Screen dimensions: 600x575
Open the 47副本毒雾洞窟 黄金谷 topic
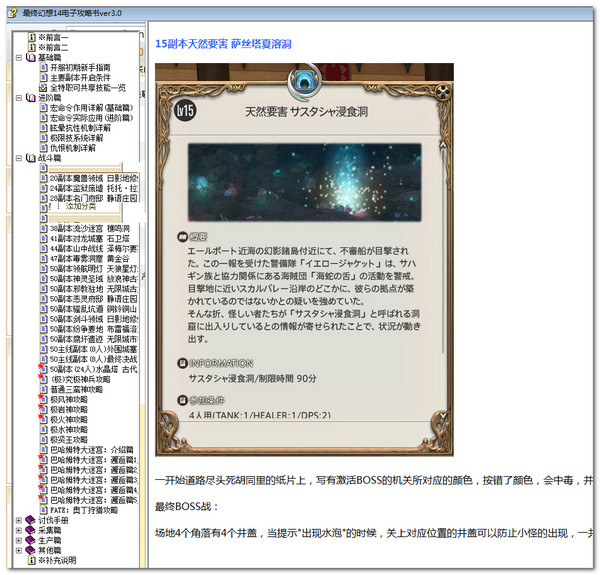click(90, 259)
